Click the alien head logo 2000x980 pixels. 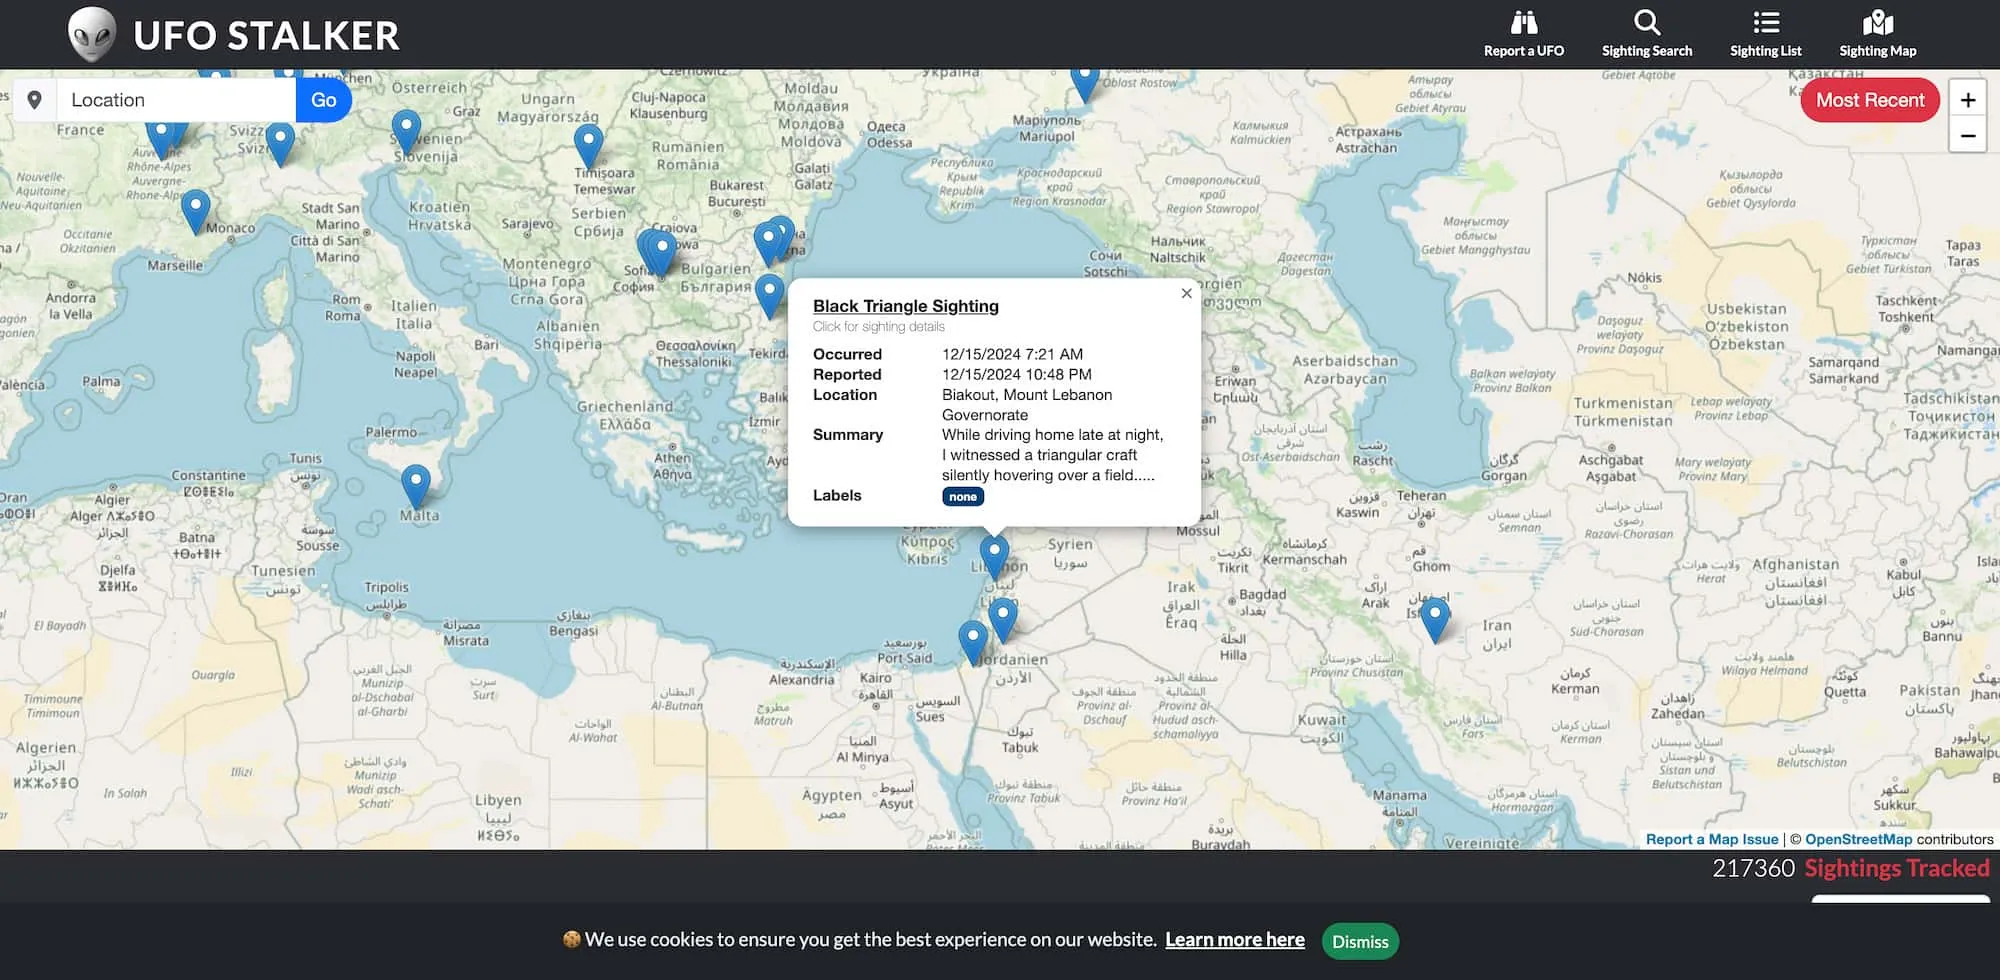click(x=92, y=35)
